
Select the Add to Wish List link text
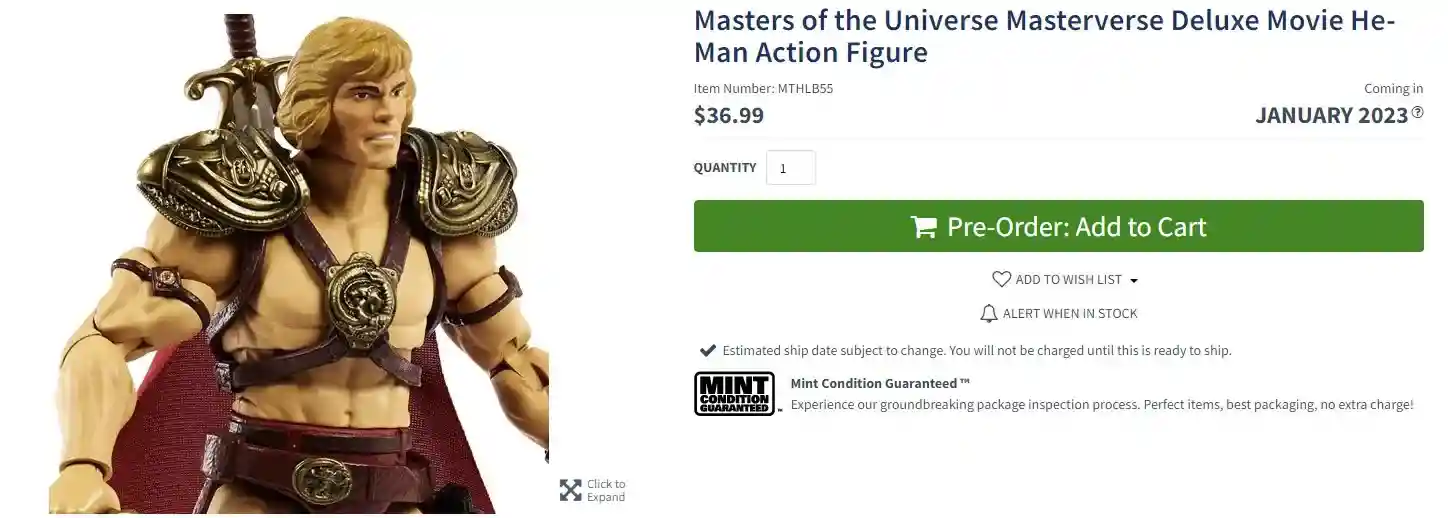(x=1069, y=280)
